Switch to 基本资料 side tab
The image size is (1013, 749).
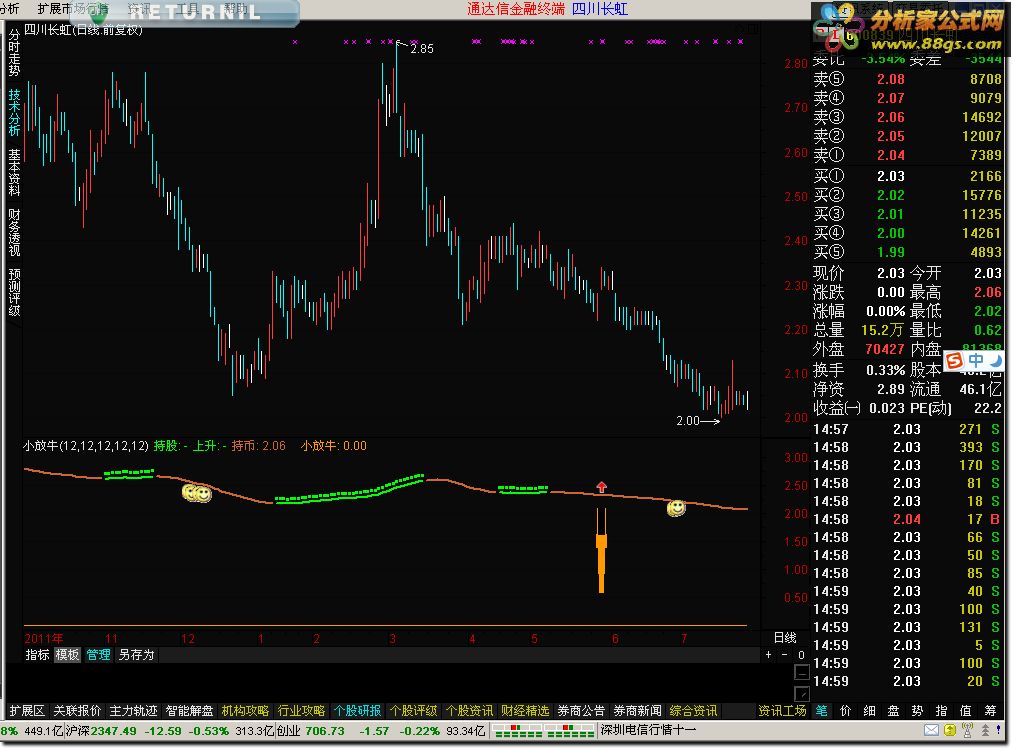(14, 173)
